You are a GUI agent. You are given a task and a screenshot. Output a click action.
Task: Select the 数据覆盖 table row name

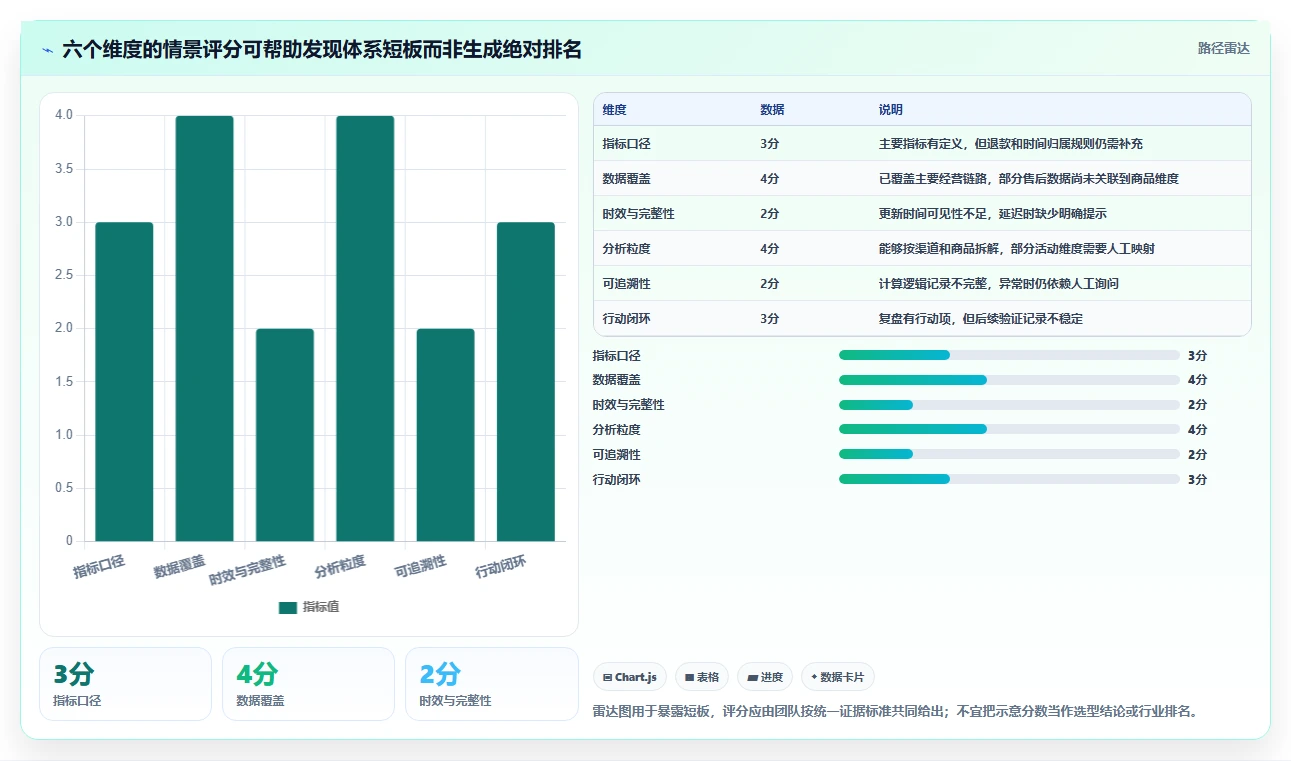[x=627, y=179]
